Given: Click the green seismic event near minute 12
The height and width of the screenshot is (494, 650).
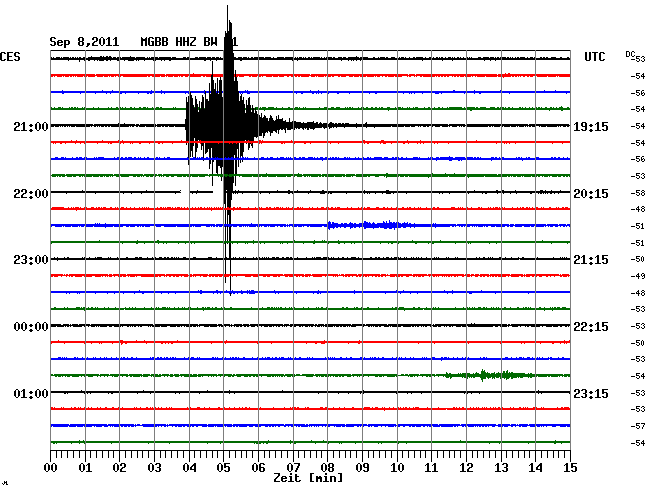Looking at the screenshot, I should click(489, 375).
